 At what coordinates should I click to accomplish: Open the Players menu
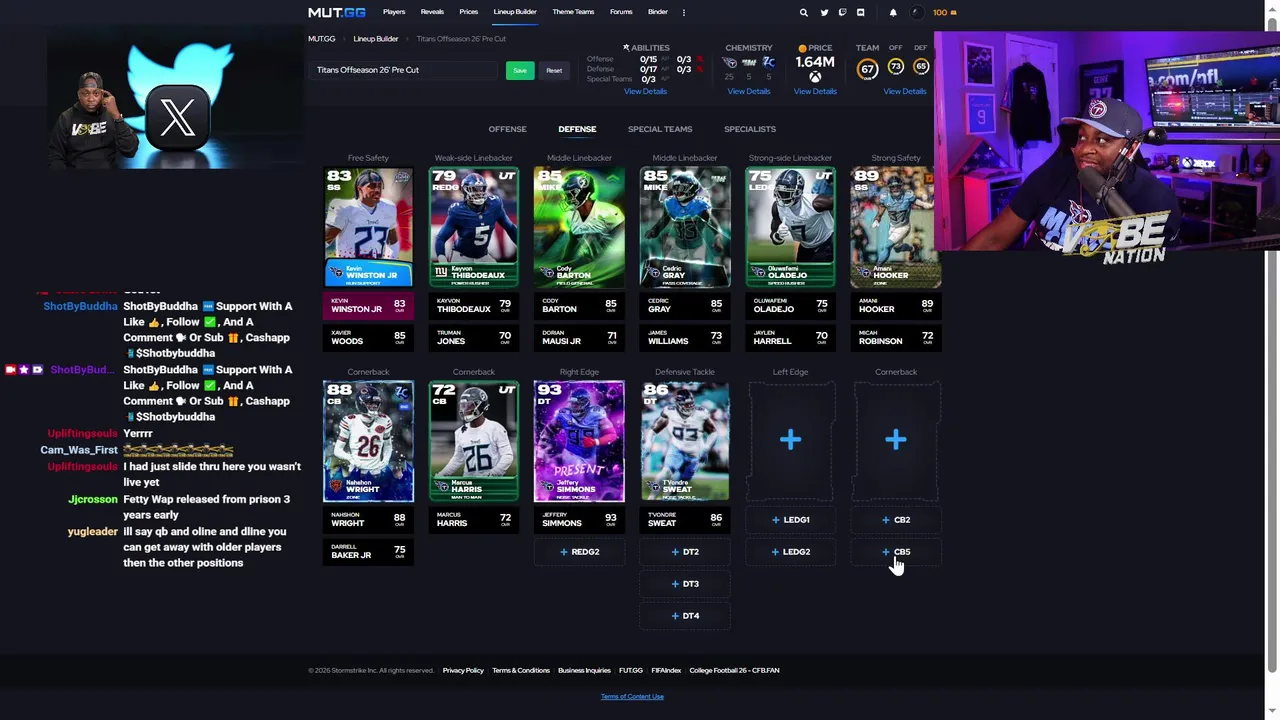pyautogui.click(x=394, y=12)
